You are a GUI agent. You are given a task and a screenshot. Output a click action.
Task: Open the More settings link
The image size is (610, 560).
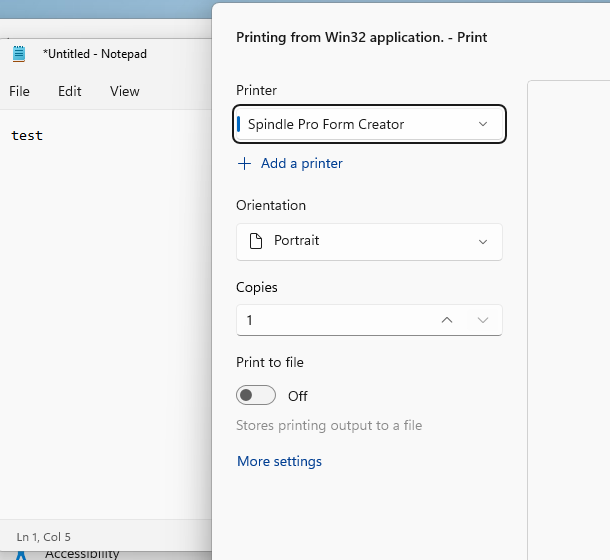tap(279, 461)
